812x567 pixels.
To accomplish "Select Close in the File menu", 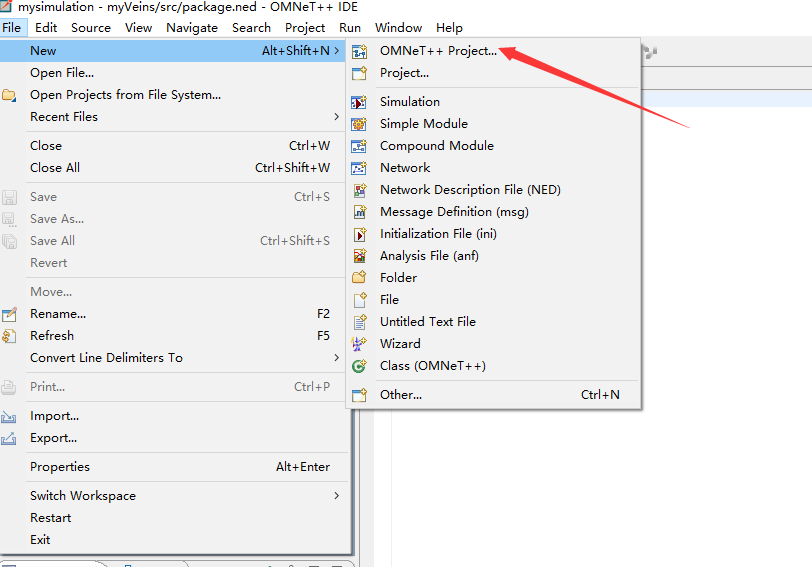I will tap(173, 146).
